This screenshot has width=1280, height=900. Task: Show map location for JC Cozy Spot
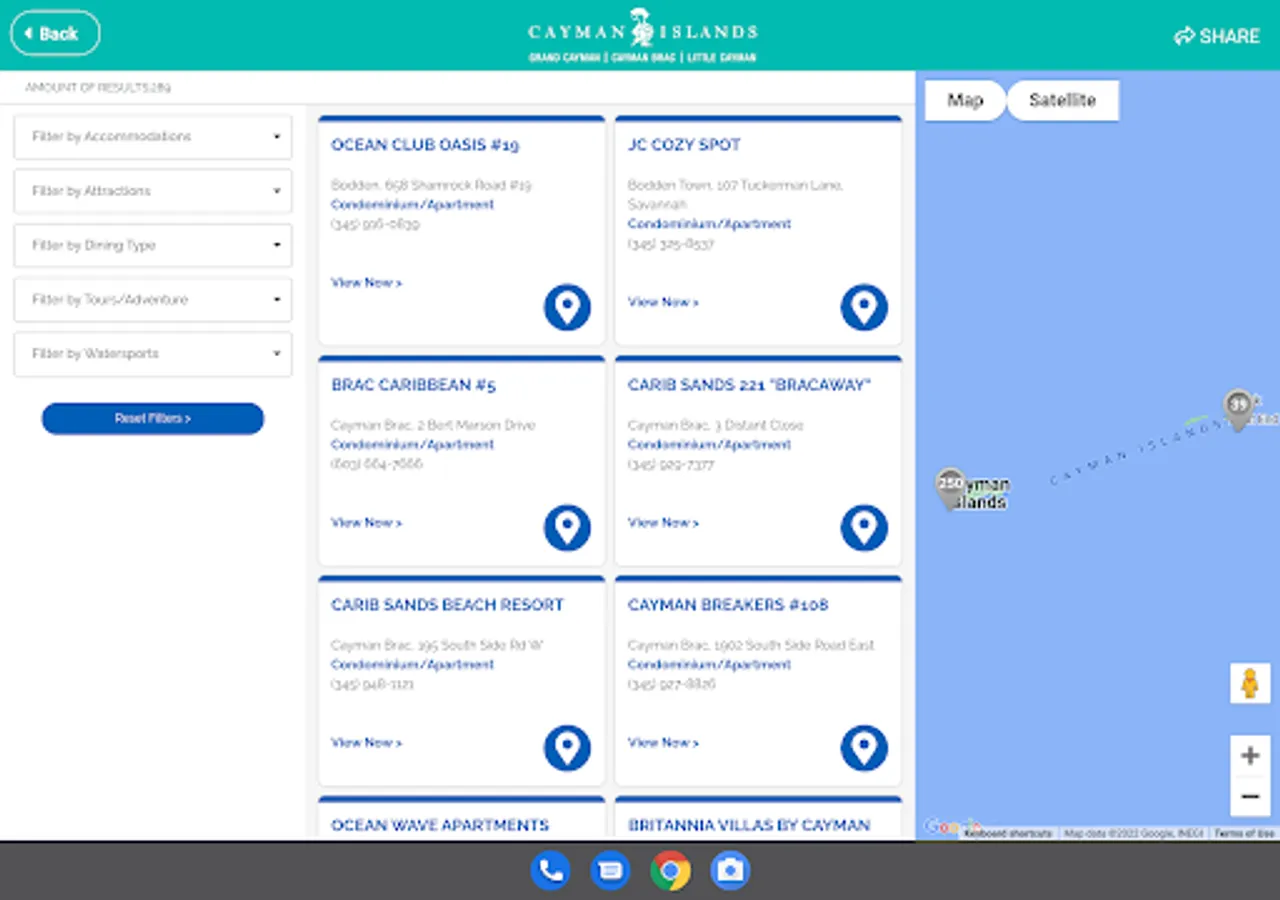864,307
